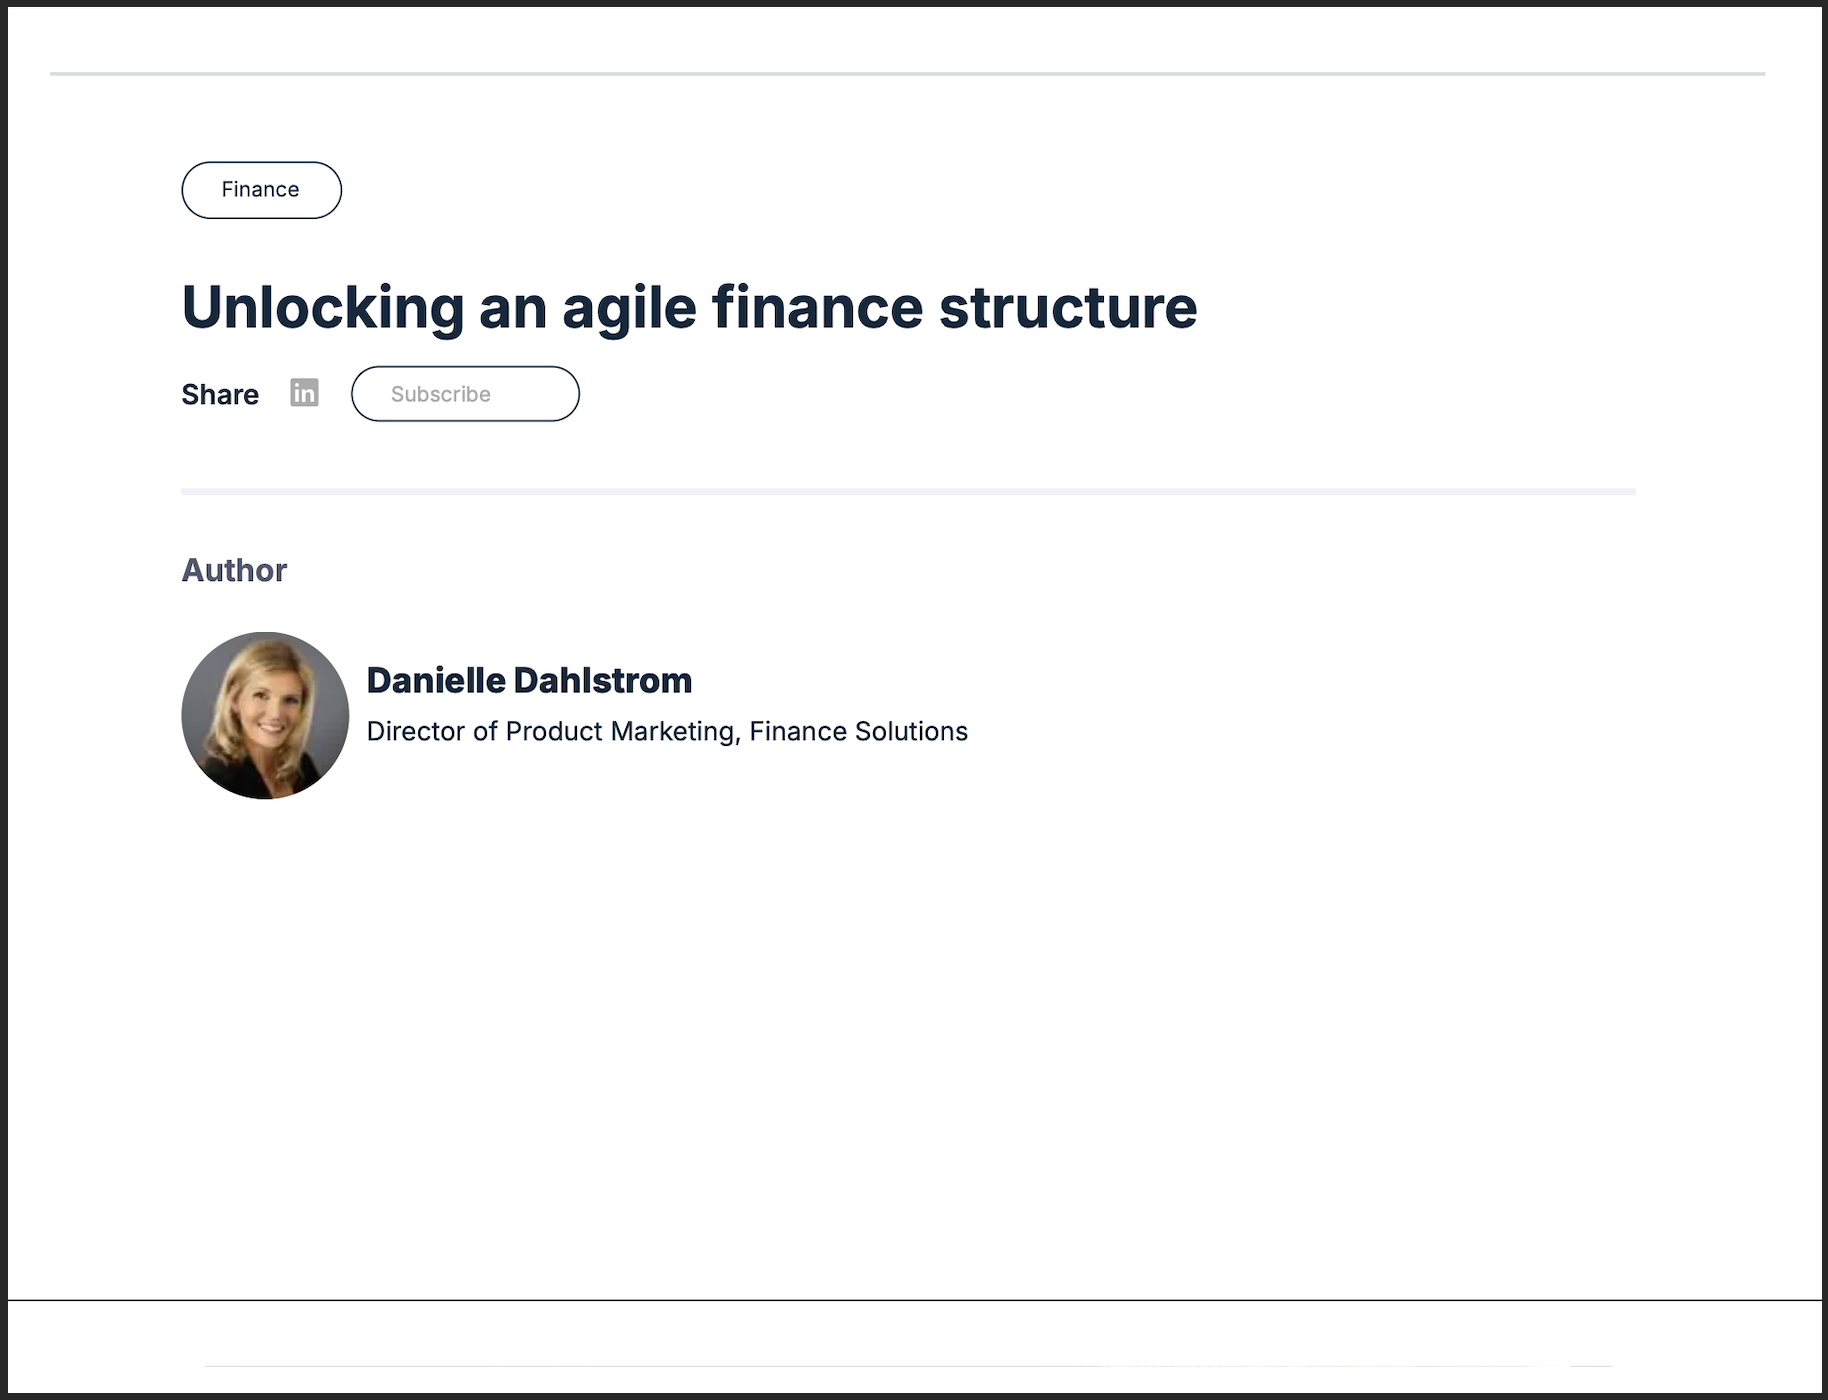Select the Director of Product Marketing subtitle
1828x1400 pixels.
(667, 732)
